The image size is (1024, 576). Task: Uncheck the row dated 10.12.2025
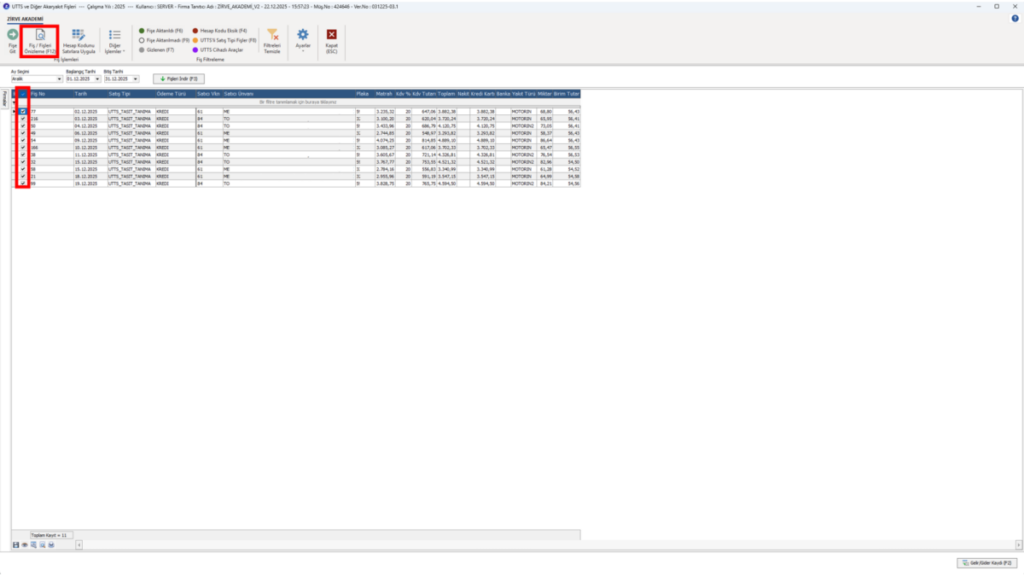click(x=23, y=148)
